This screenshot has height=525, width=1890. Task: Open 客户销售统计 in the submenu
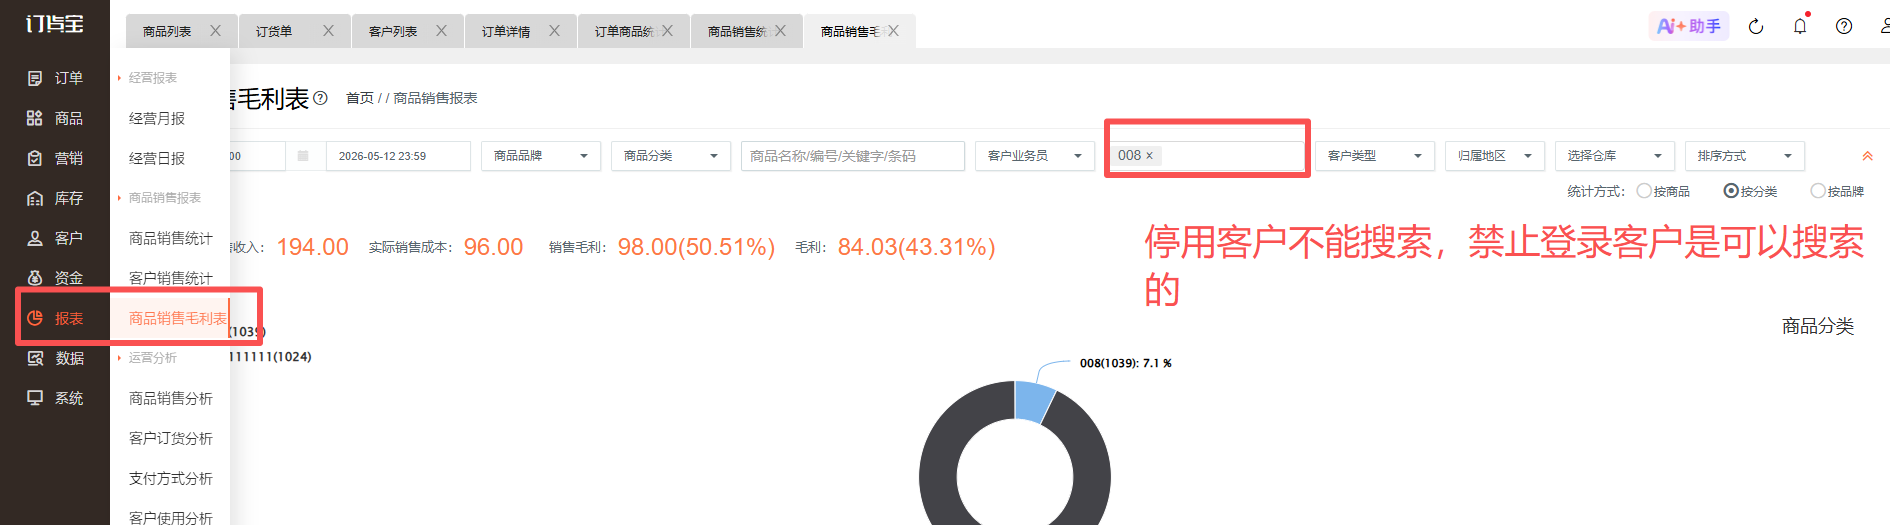(x=171, y=278)
